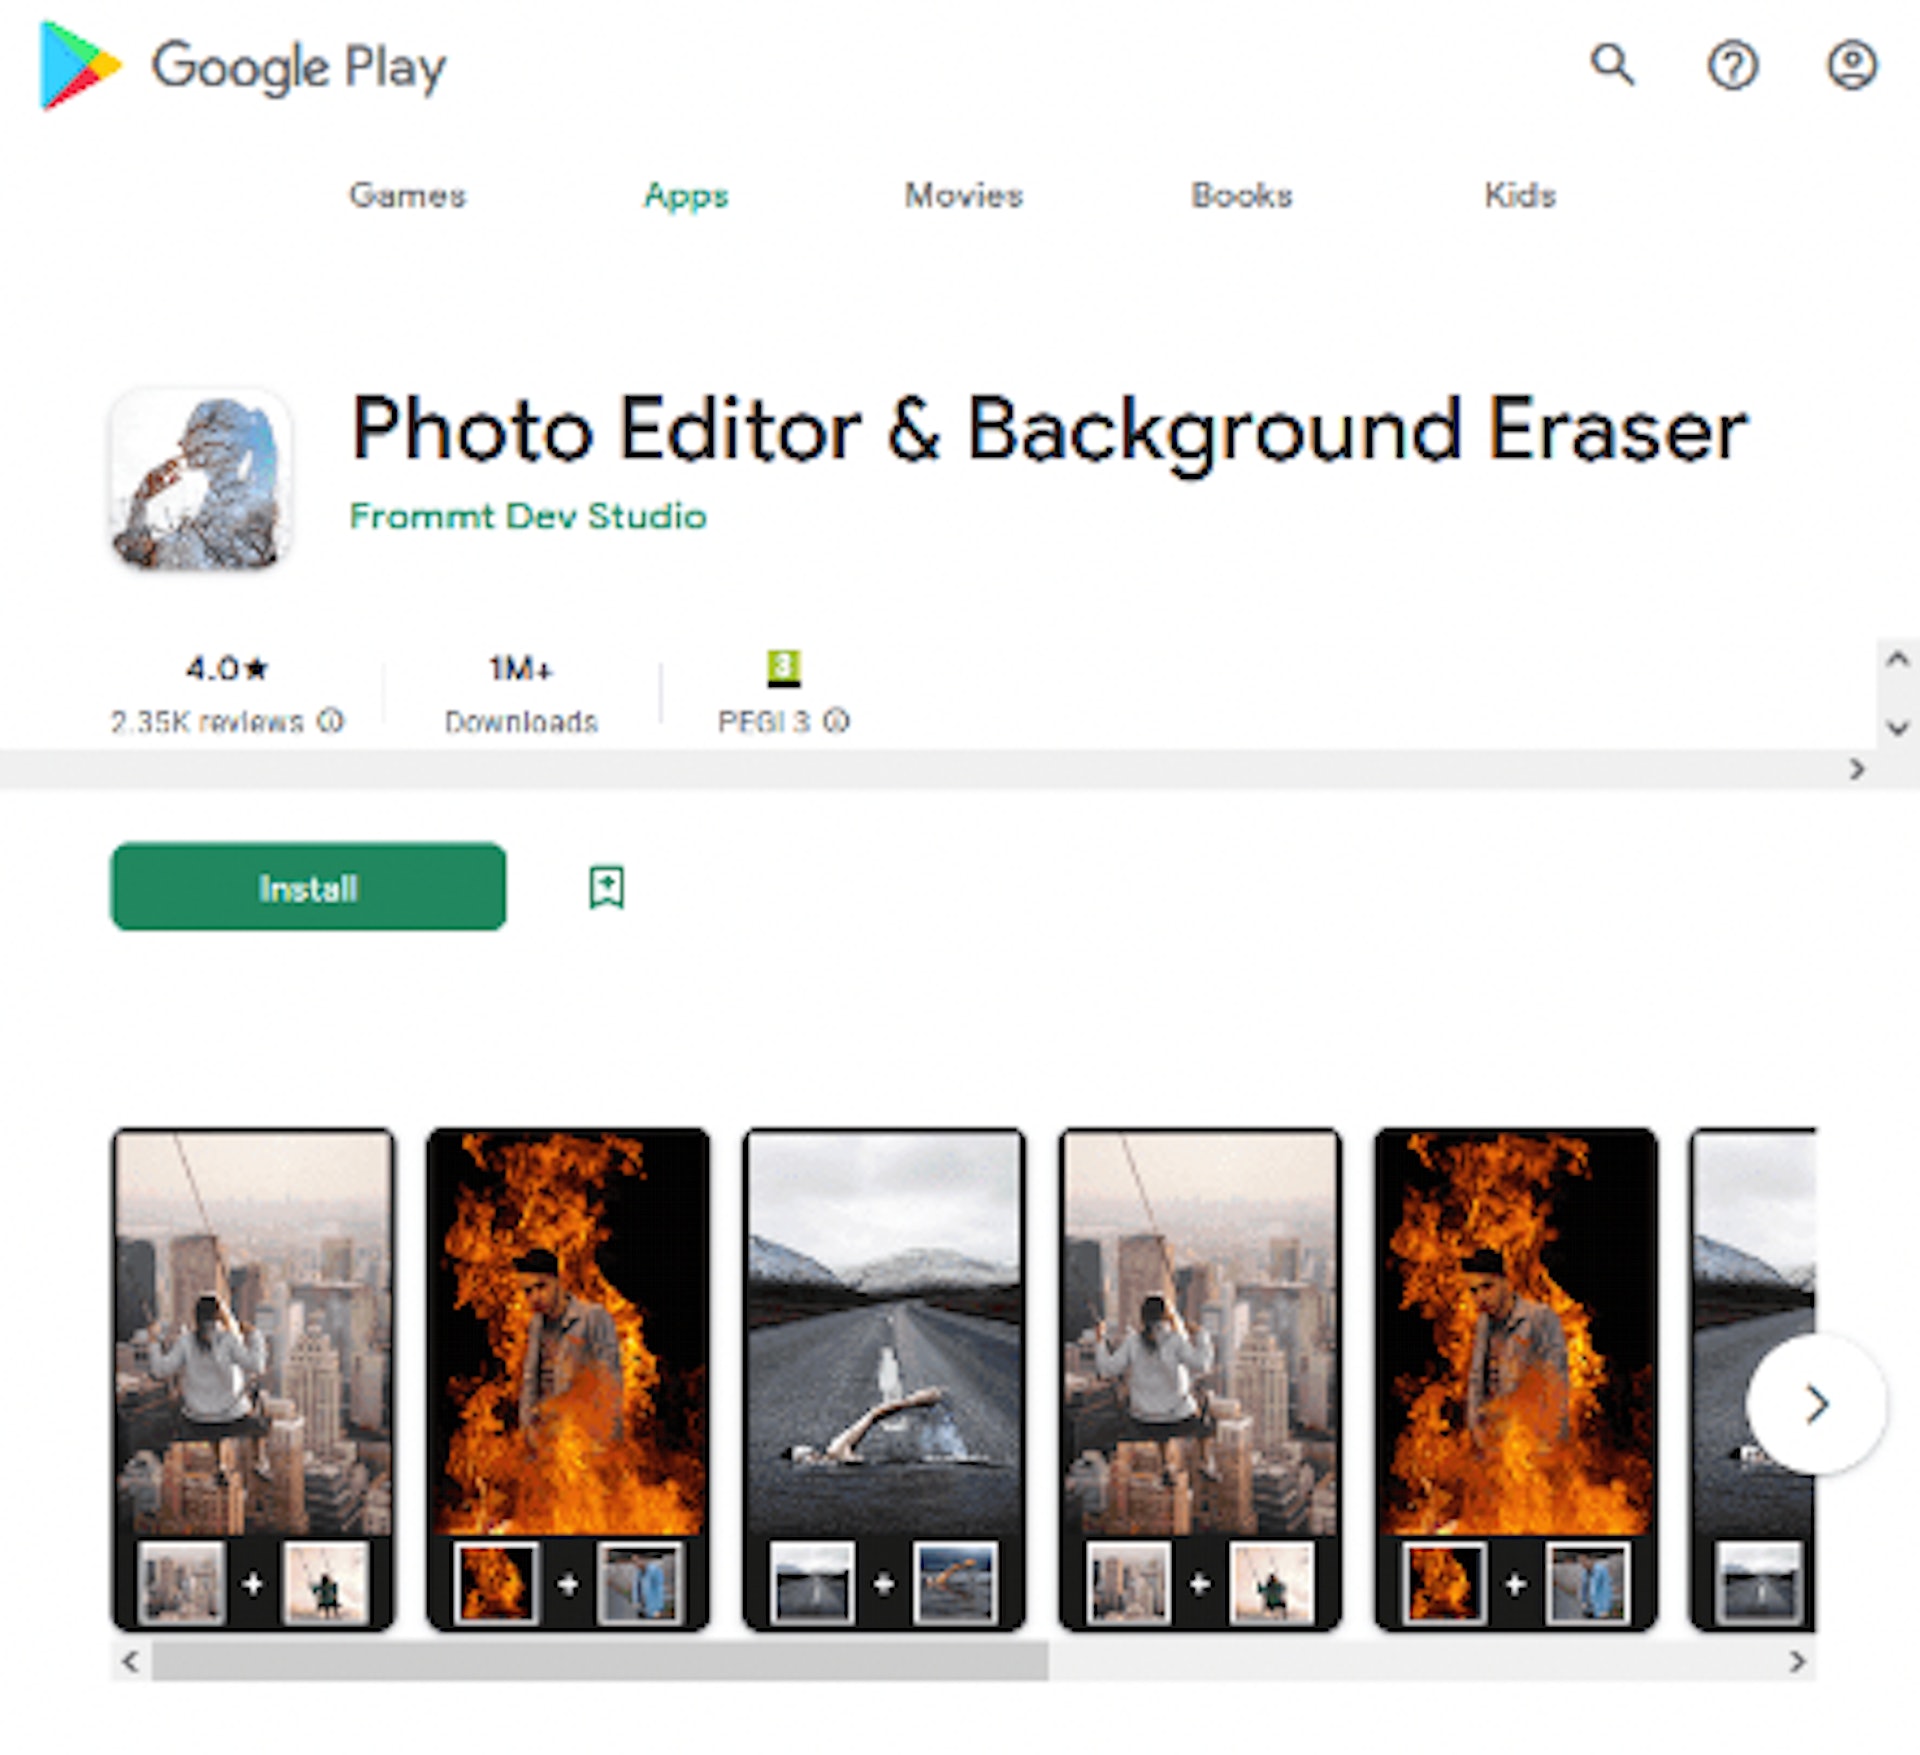Add app to wishlist bookmark icon
This screenshot has width=1920, height=1755.
606,887
